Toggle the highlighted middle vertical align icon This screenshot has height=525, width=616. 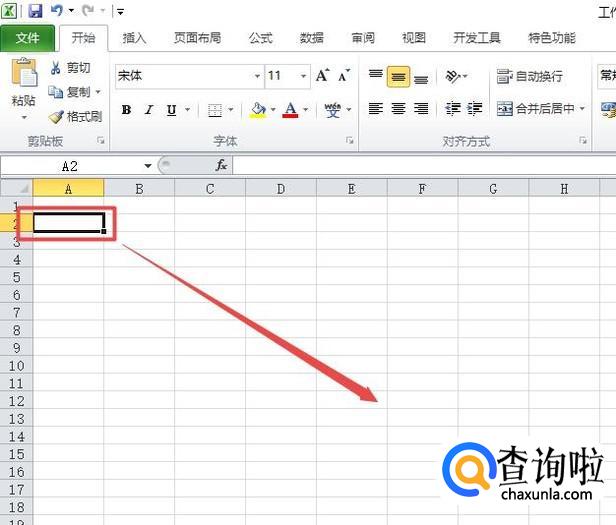(x=398, y=76)
